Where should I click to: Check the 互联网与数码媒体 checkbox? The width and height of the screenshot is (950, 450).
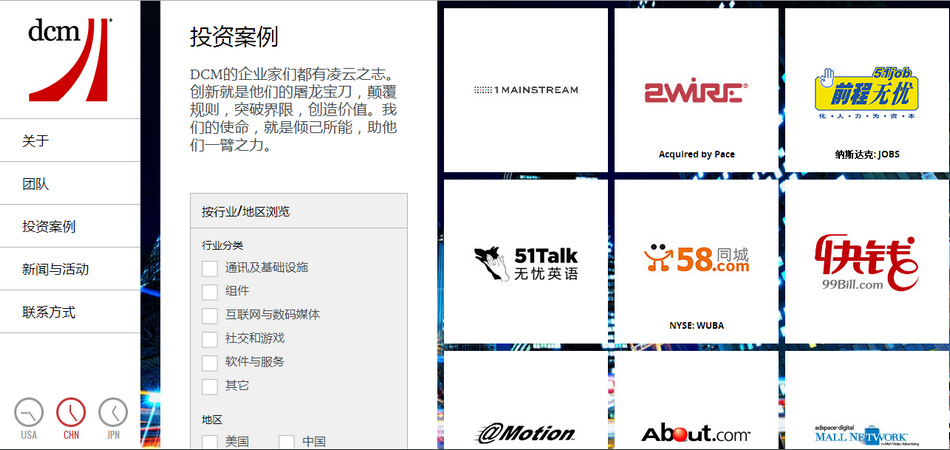pos(210,316)
